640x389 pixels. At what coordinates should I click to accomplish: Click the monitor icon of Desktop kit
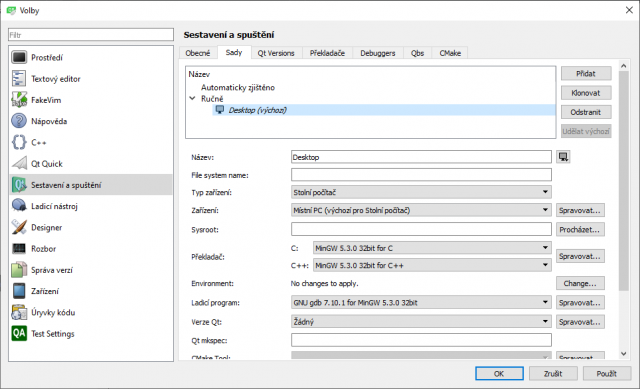pyautogui.click(x=220, y=109)
